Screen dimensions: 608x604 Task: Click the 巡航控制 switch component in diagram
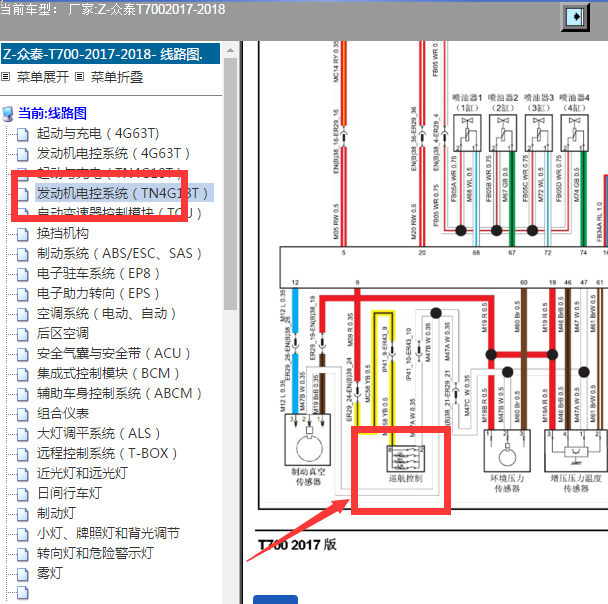point(406,458)
